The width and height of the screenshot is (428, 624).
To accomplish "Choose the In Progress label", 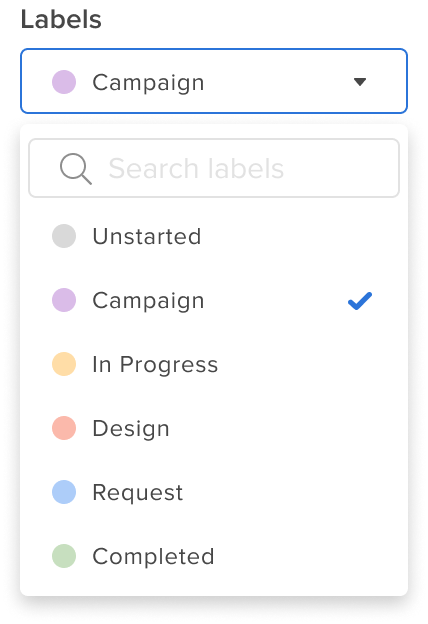I will click(x=214, y=364).
